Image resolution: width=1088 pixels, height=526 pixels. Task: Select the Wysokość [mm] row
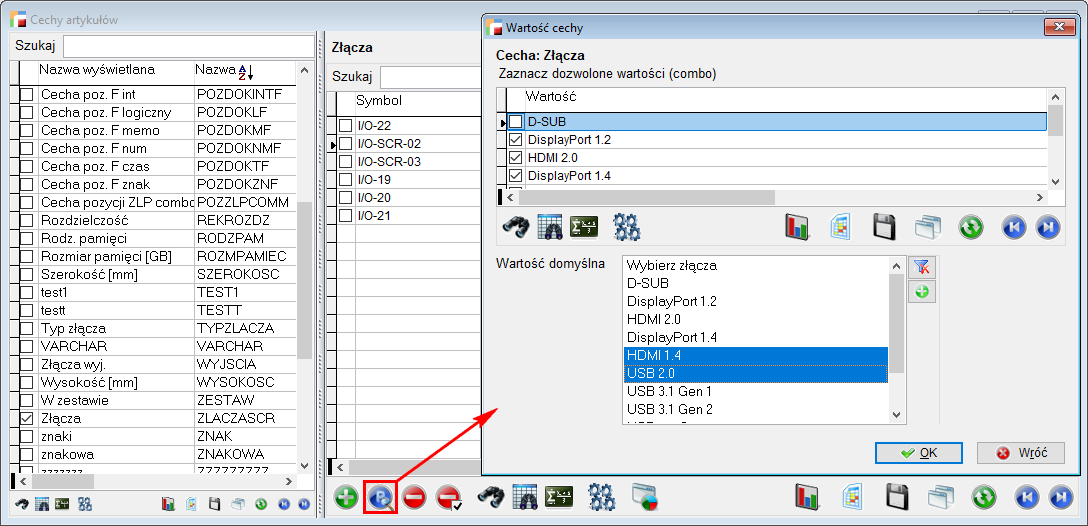click(x=158, y=382)
